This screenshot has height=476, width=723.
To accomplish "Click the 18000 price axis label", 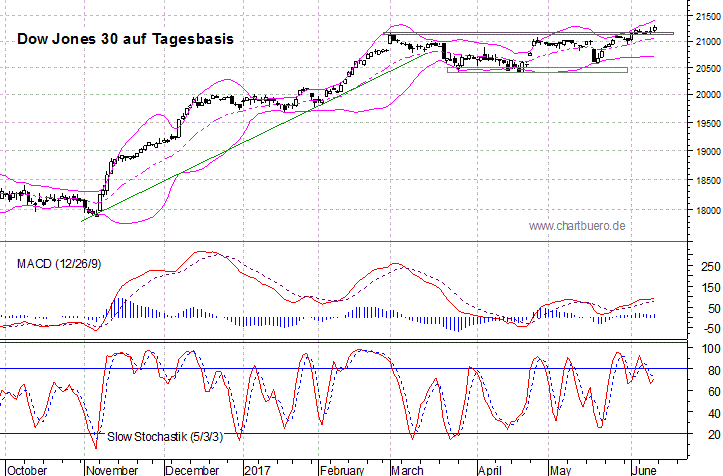I will click(707, 210).
